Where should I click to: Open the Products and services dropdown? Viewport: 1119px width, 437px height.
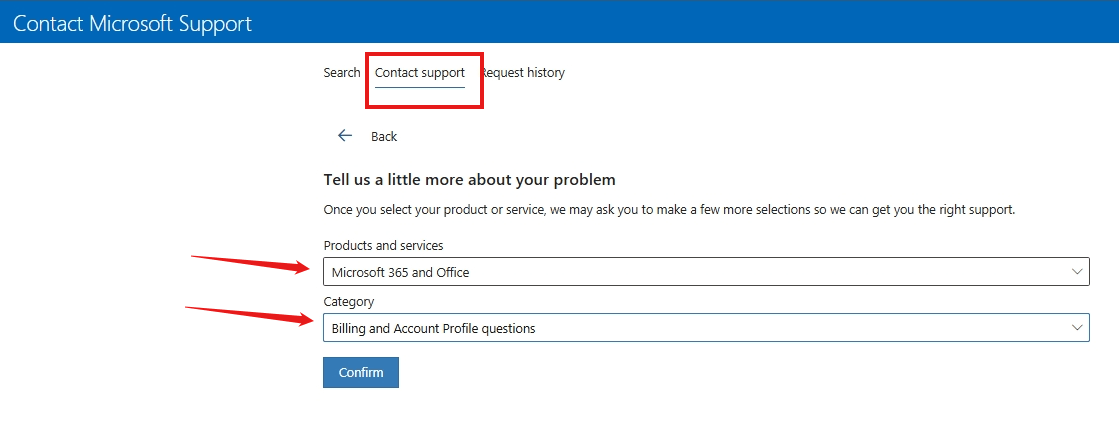pyautogui.click(x=706, y=271)
